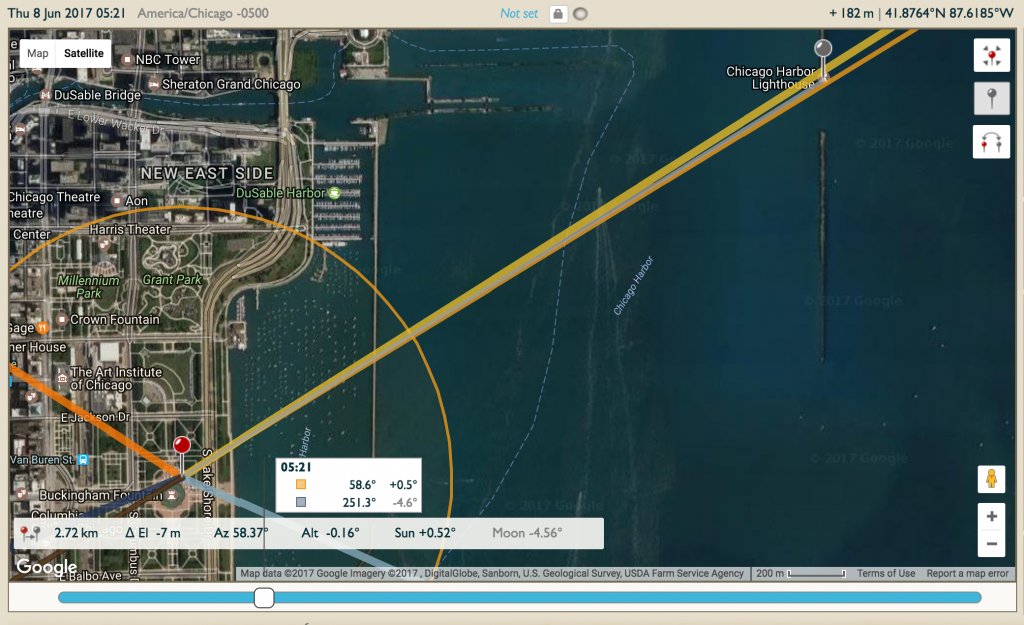Open the Terms of Use link
This screenshot has height=625, width=1024.
click(886, 573)
